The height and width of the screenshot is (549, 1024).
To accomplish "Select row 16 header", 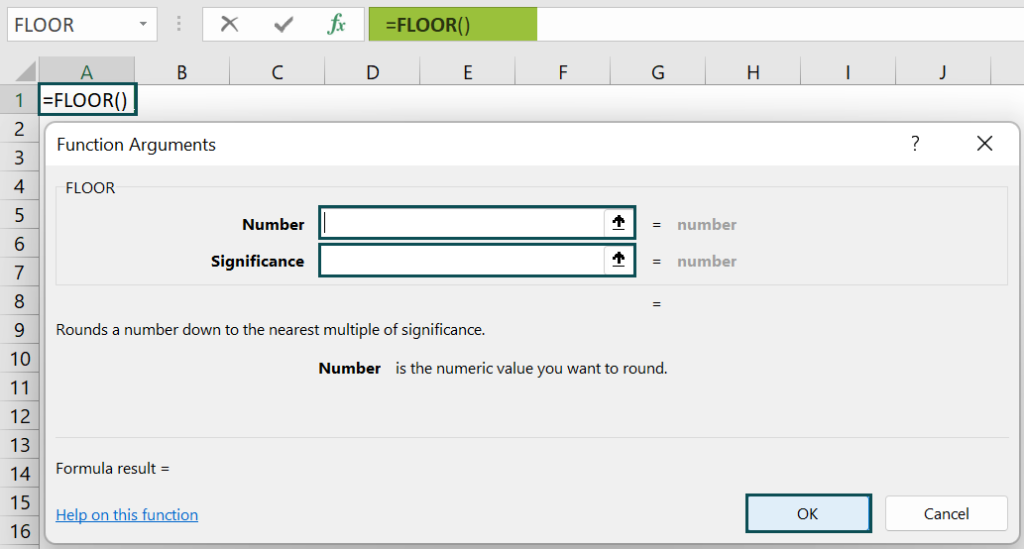I will pyautogui.click(x=19, y=531).
